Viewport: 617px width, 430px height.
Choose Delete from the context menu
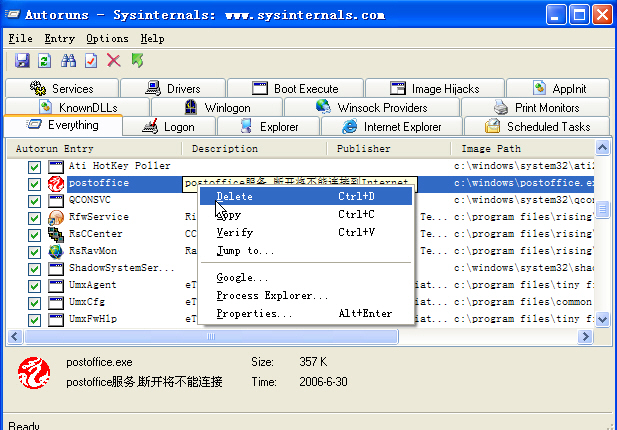click(x=306, y=196)
